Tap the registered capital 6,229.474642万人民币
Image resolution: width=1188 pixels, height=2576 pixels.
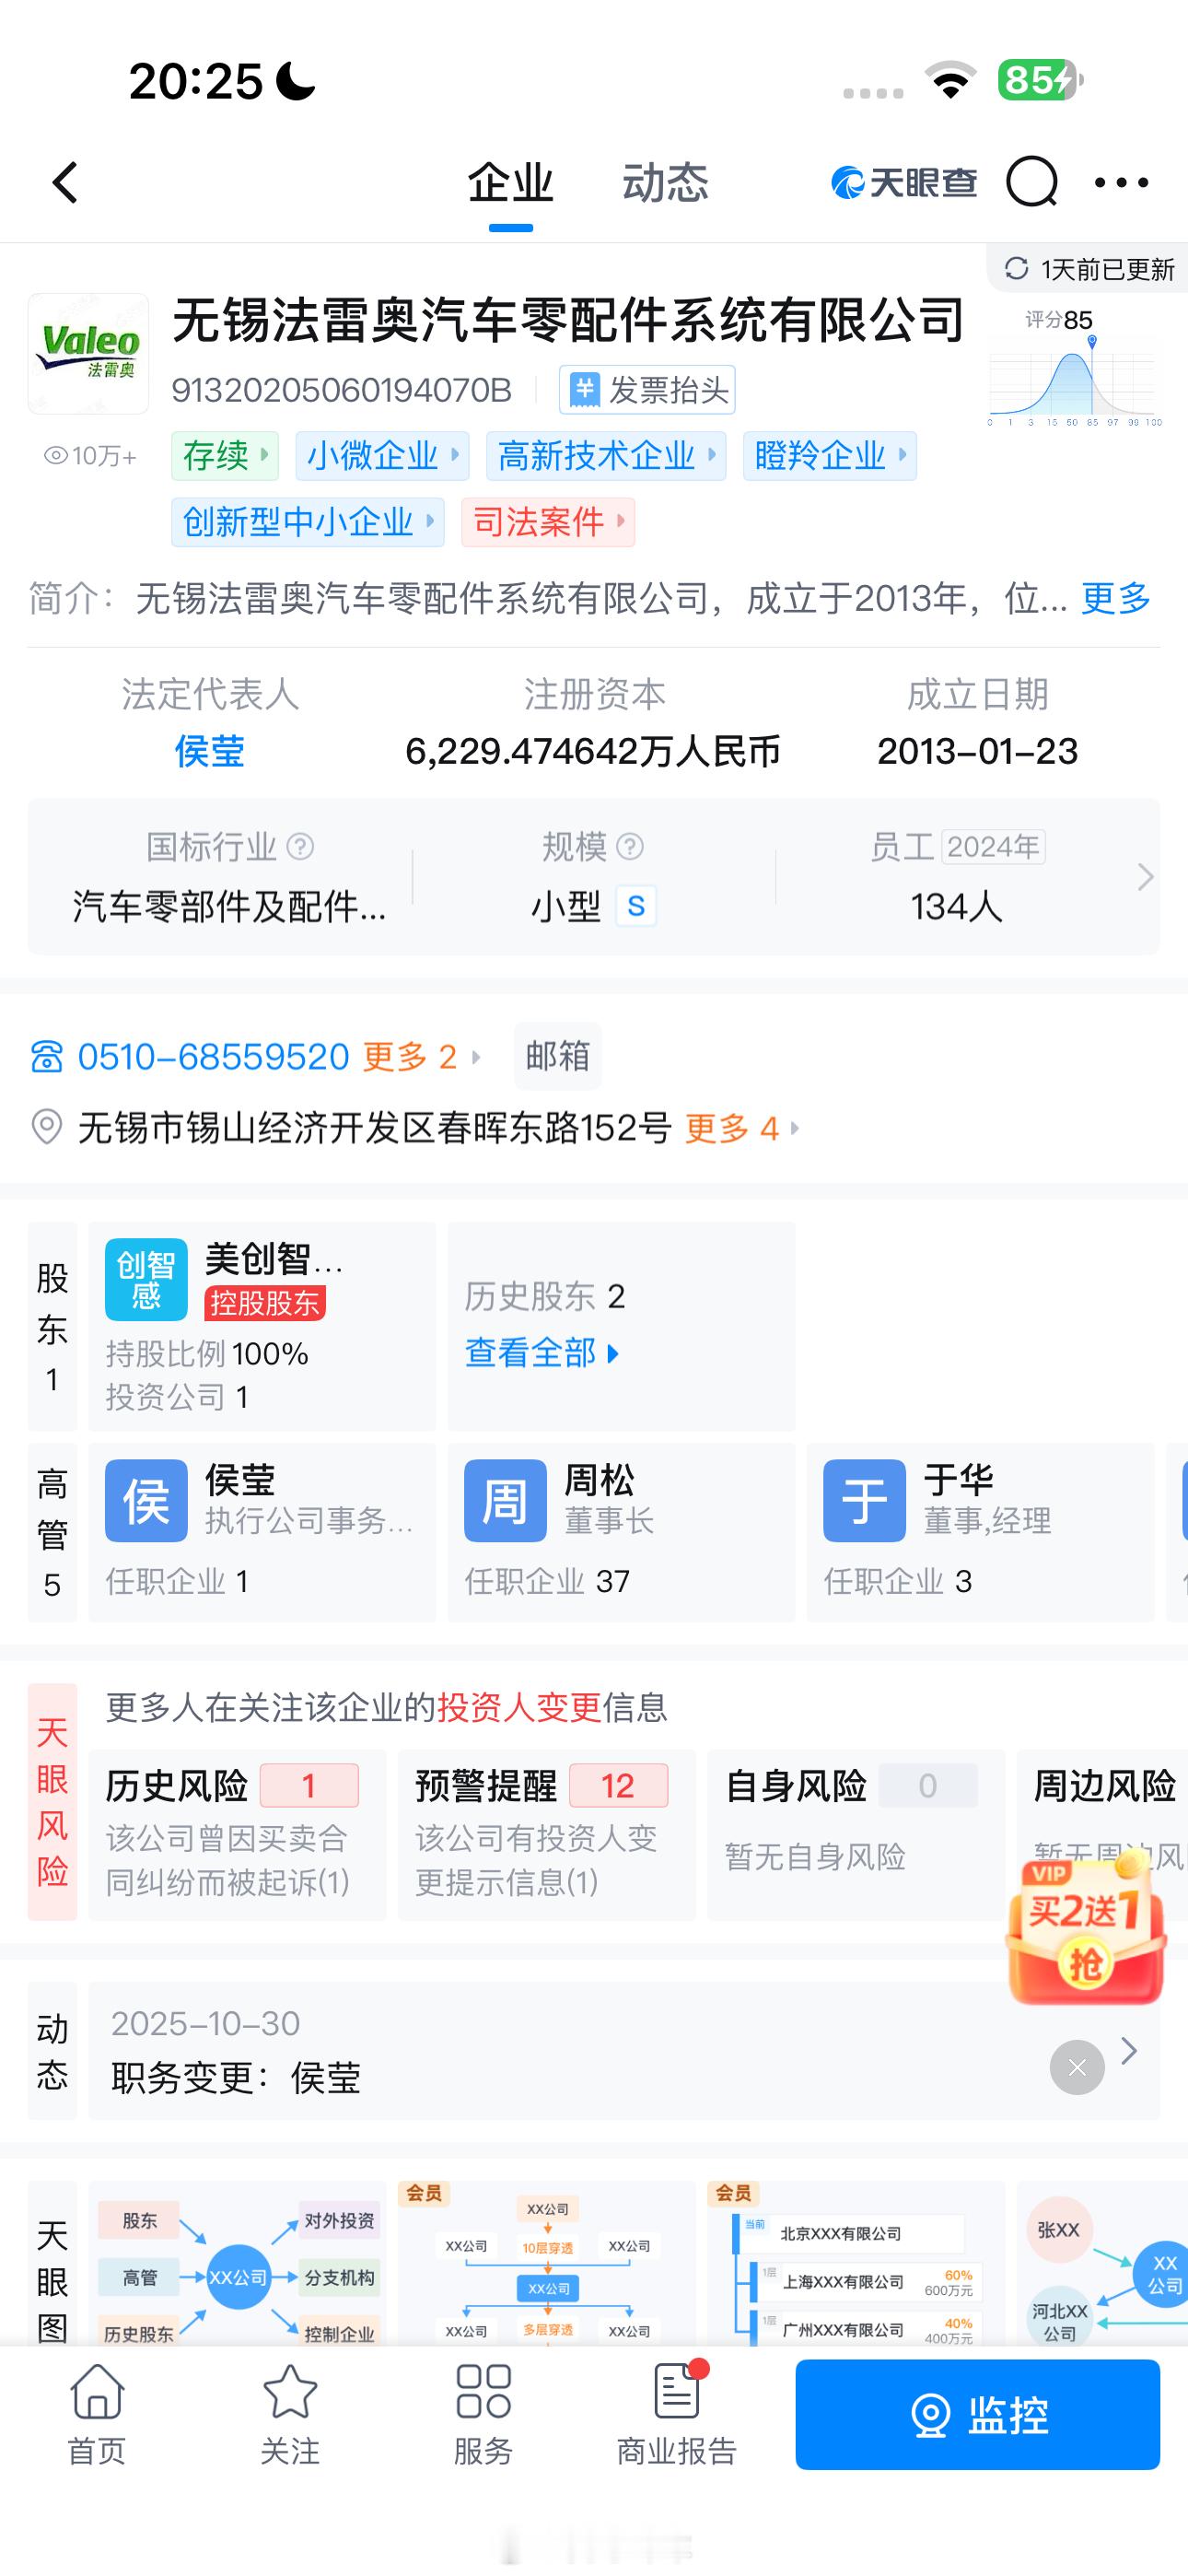click(x=593, y=751)
